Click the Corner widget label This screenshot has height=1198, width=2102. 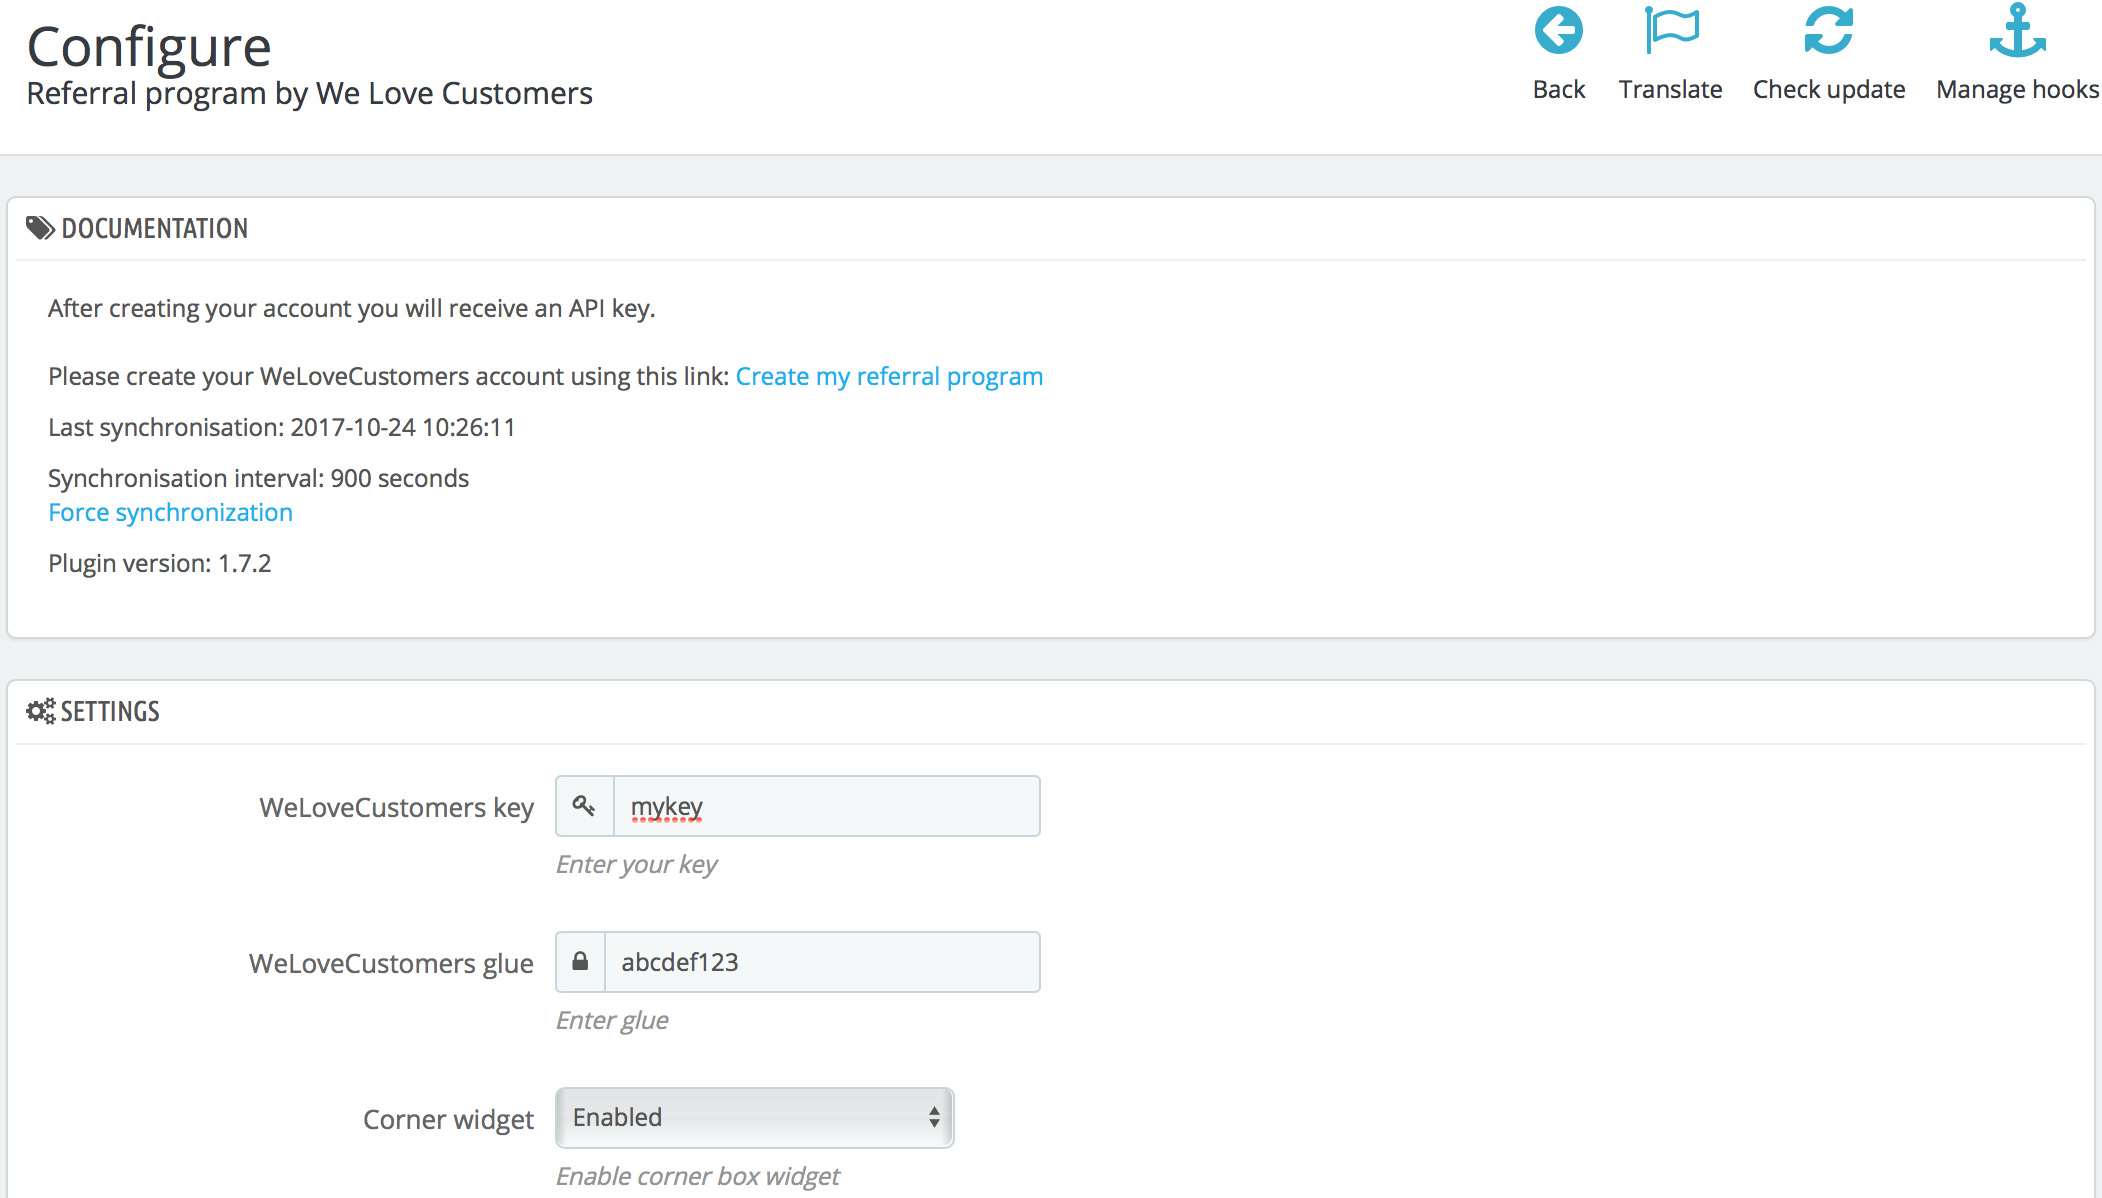(x=448, y=1119)
